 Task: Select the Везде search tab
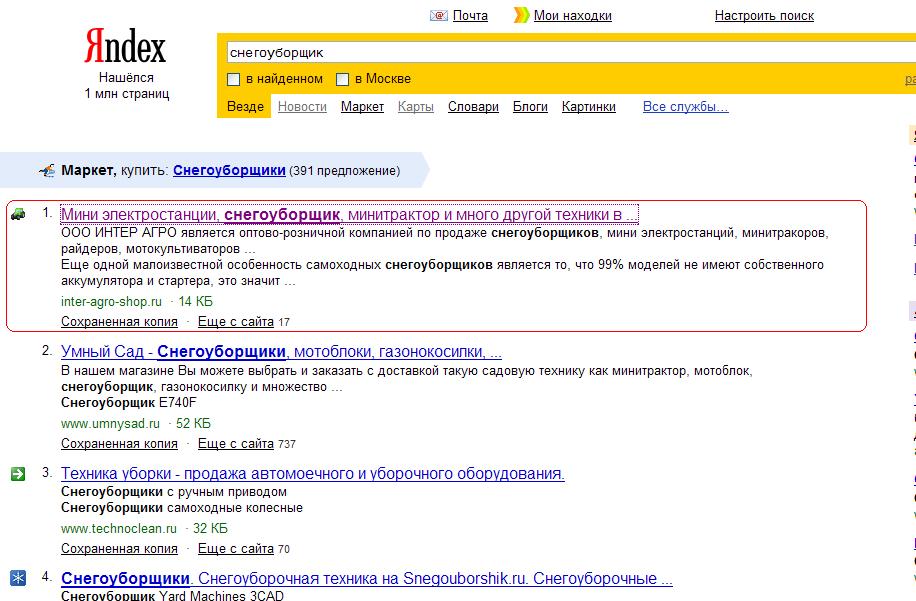tap(245, 107)
